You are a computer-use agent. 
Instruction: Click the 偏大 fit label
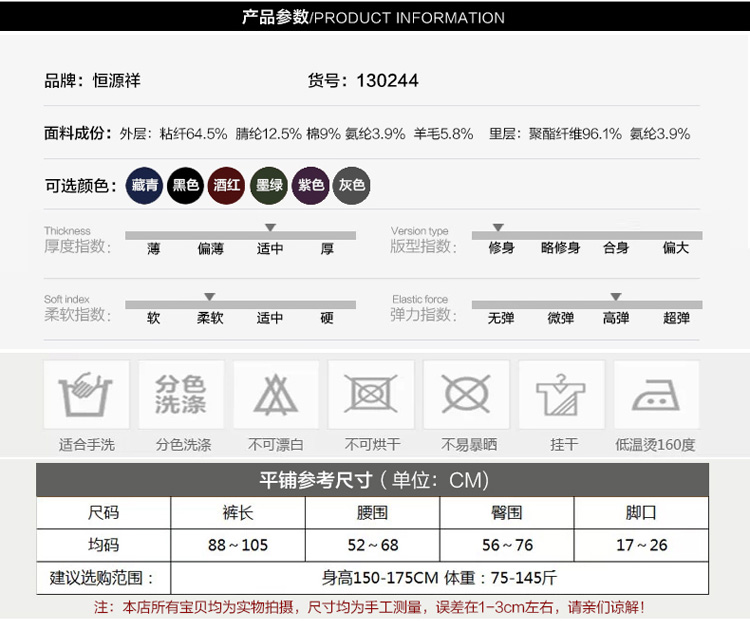point(676,248)
